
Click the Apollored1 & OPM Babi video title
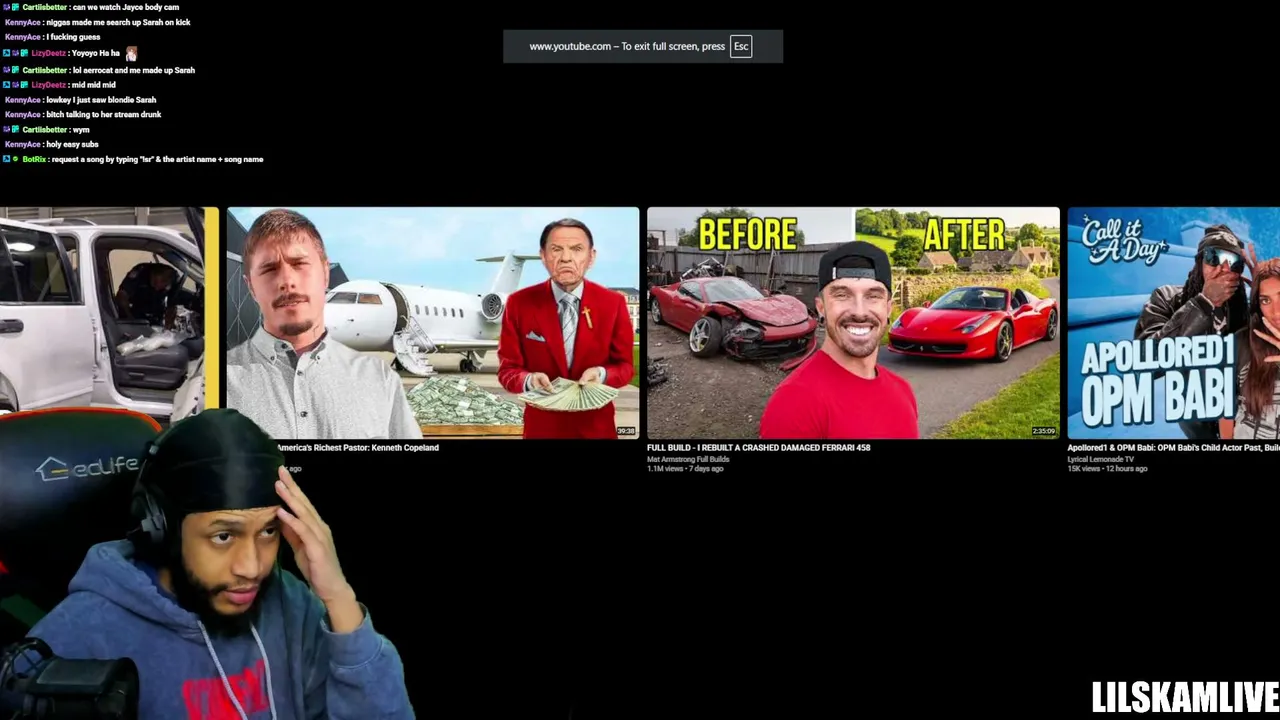1173,448
